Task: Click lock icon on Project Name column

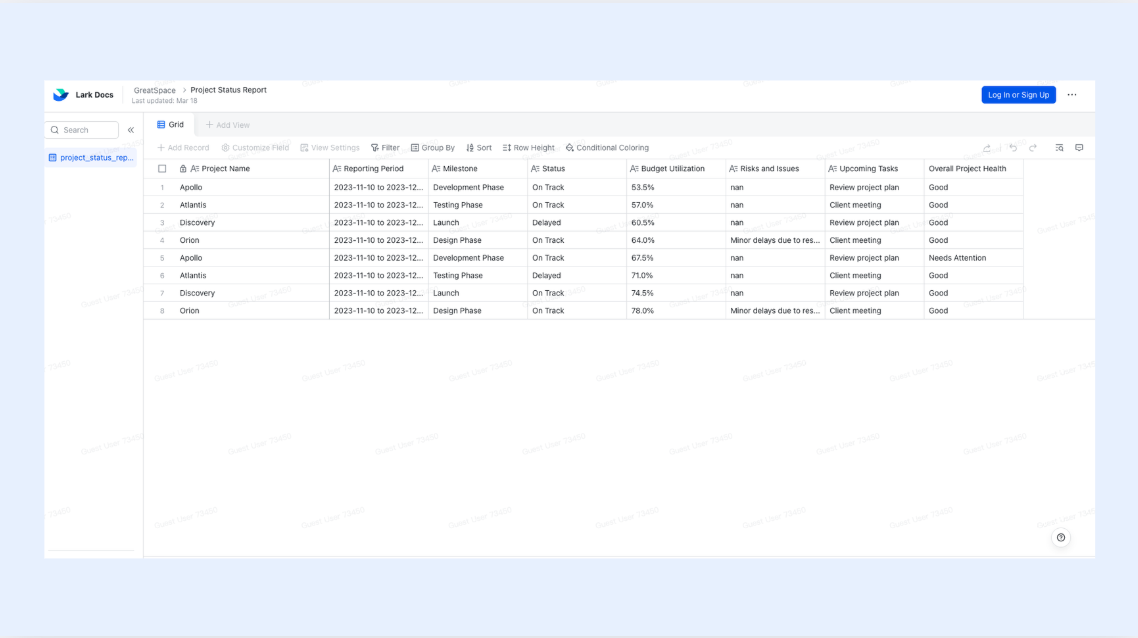Action: pos(183,168)
